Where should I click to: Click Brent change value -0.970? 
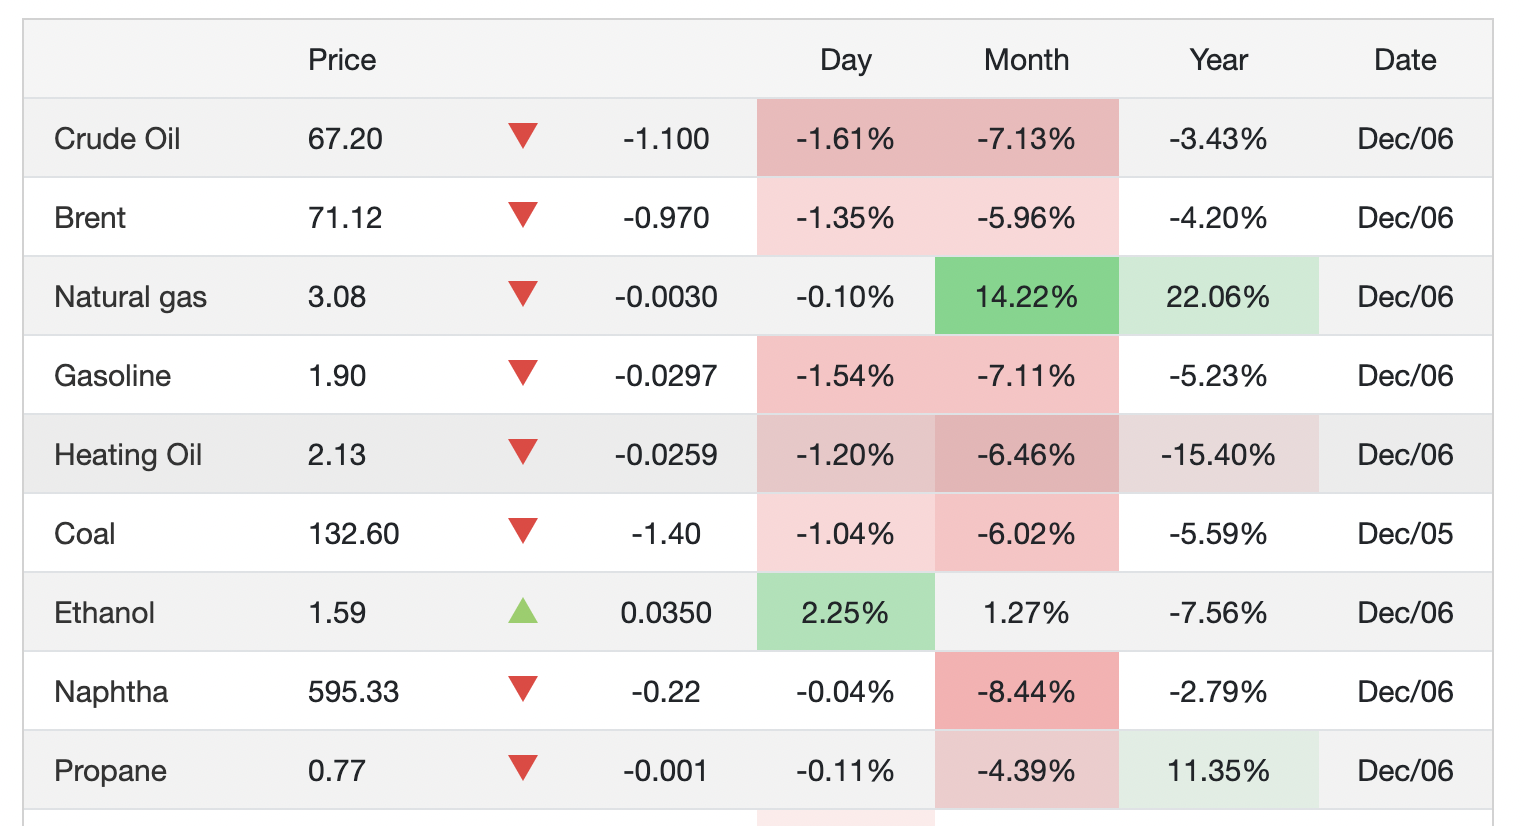click(666, 218)
